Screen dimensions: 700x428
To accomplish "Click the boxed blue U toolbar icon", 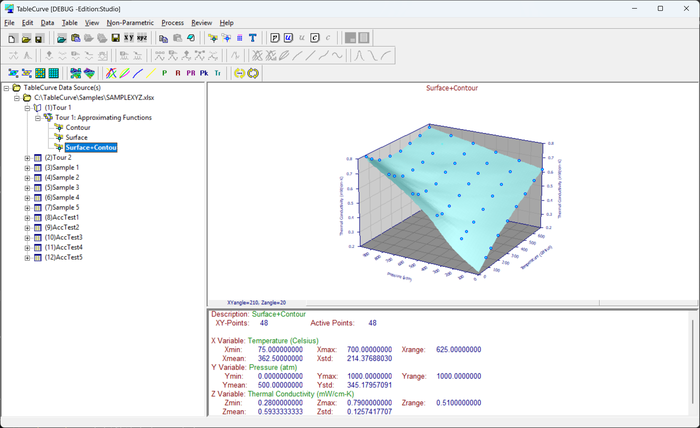I will click(x=288, y=38).
